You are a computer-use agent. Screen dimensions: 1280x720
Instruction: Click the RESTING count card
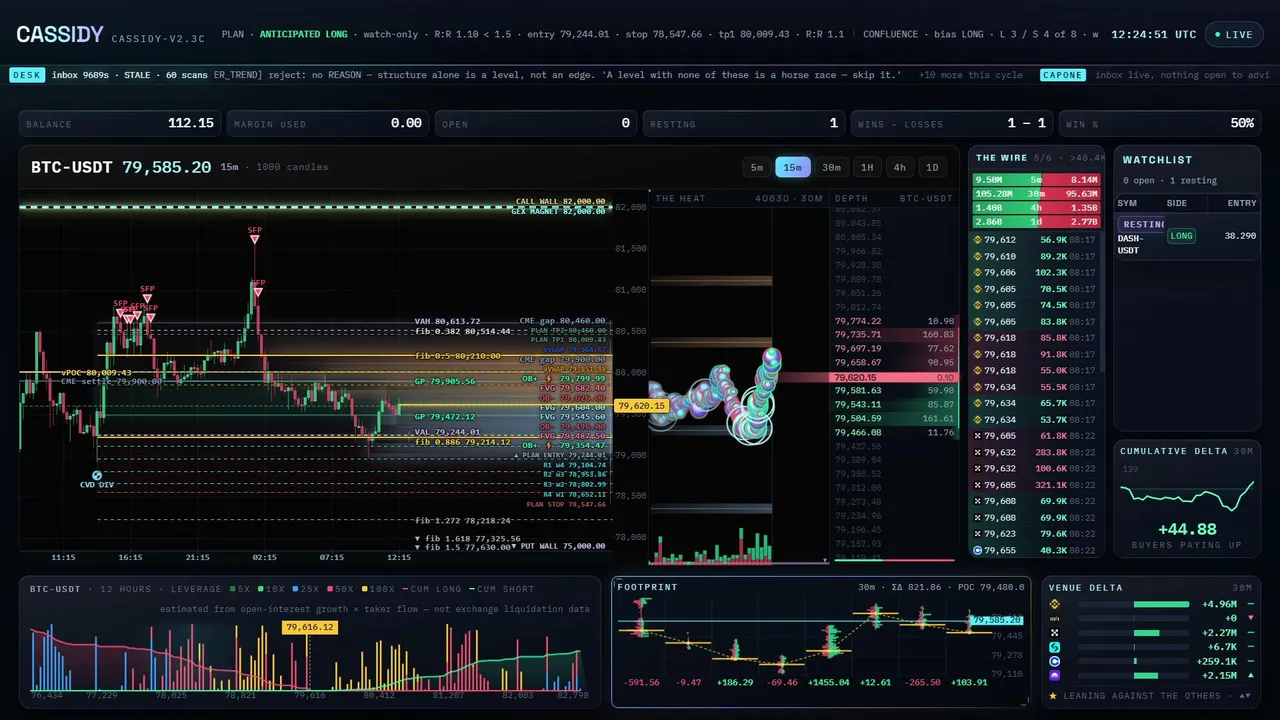[745, 123]
